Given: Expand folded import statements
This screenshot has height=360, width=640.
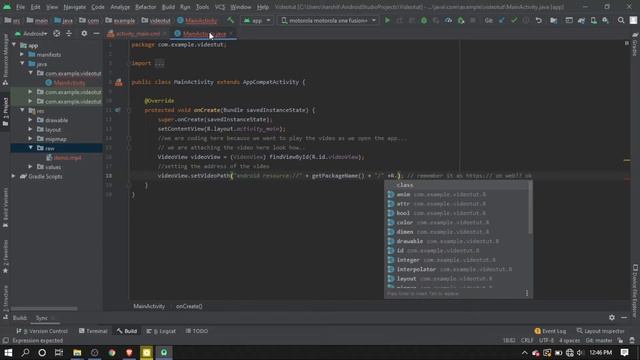Looking at the screenshot, I should 160,63.
